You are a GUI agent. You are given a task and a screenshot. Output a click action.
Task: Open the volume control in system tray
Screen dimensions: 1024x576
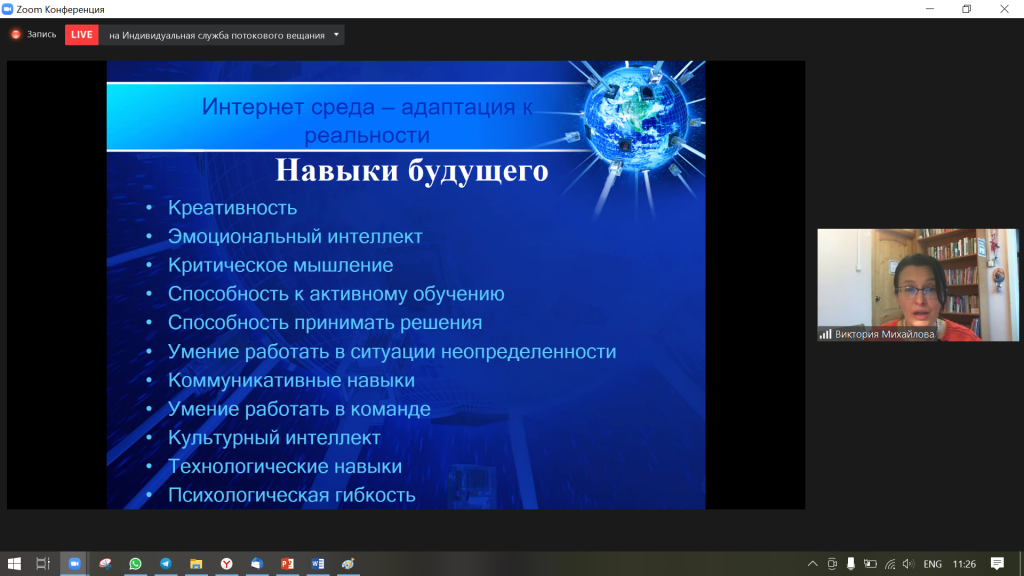(906, 564)
